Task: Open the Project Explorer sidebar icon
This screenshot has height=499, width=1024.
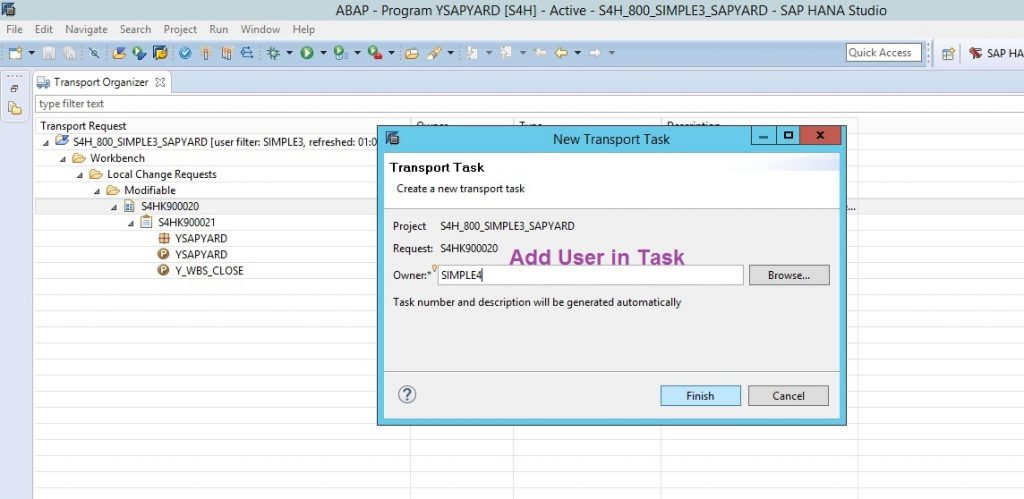Action: pyautogui.click(x=15, y=108)
